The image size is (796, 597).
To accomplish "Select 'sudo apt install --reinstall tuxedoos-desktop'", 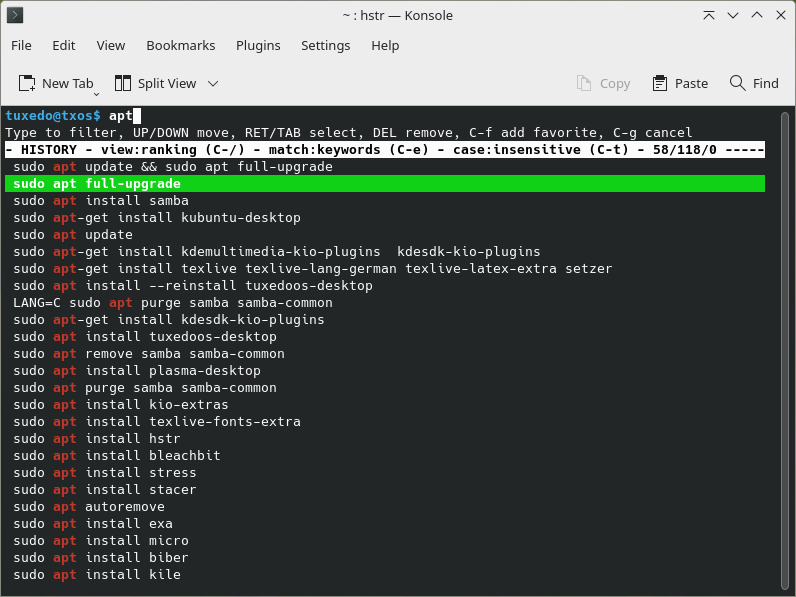I will (193, 286).
